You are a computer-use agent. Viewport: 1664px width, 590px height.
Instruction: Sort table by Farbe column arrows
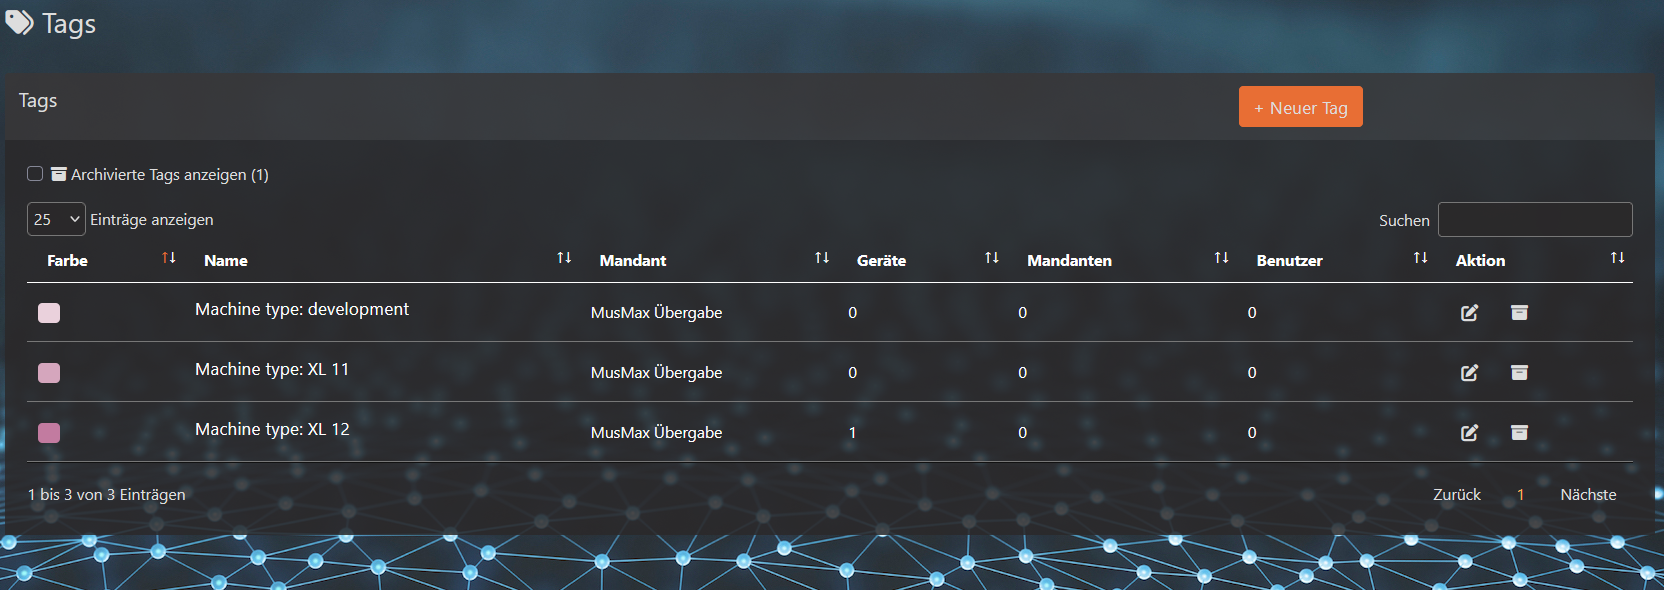pos(169,258)
